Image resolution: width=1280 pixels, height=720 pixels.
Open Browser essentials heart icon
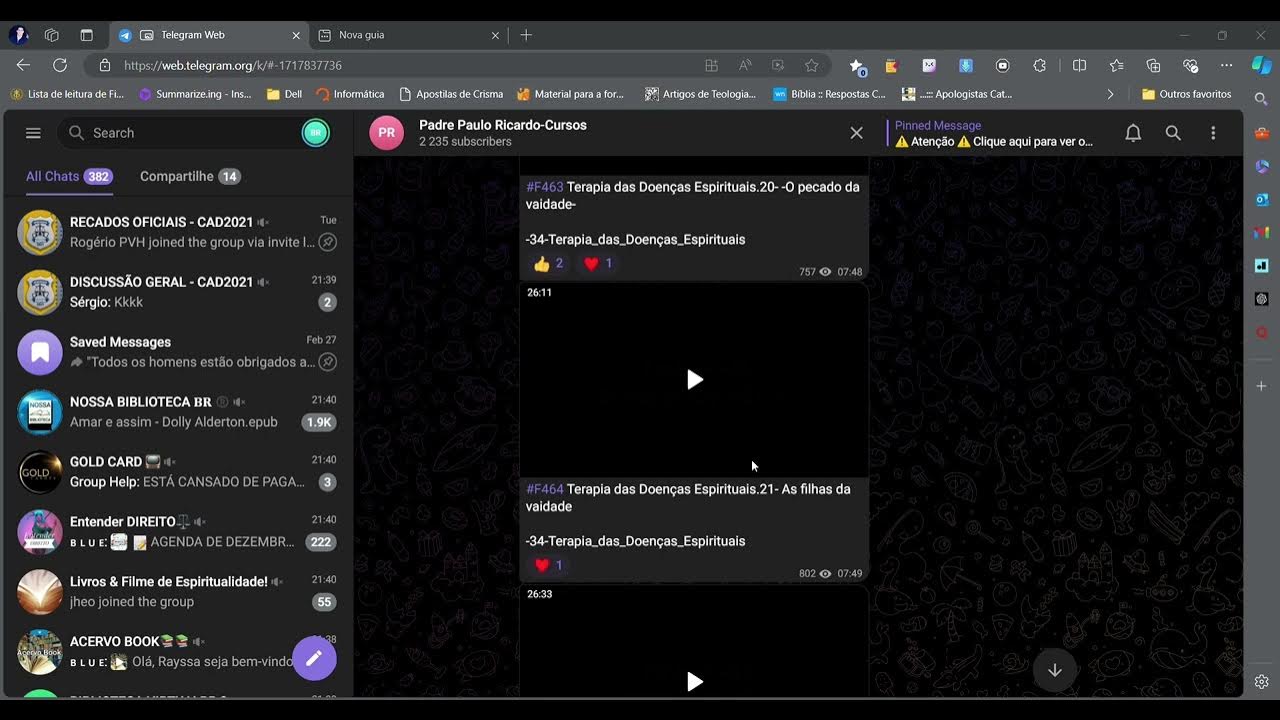pos(1190,65)
